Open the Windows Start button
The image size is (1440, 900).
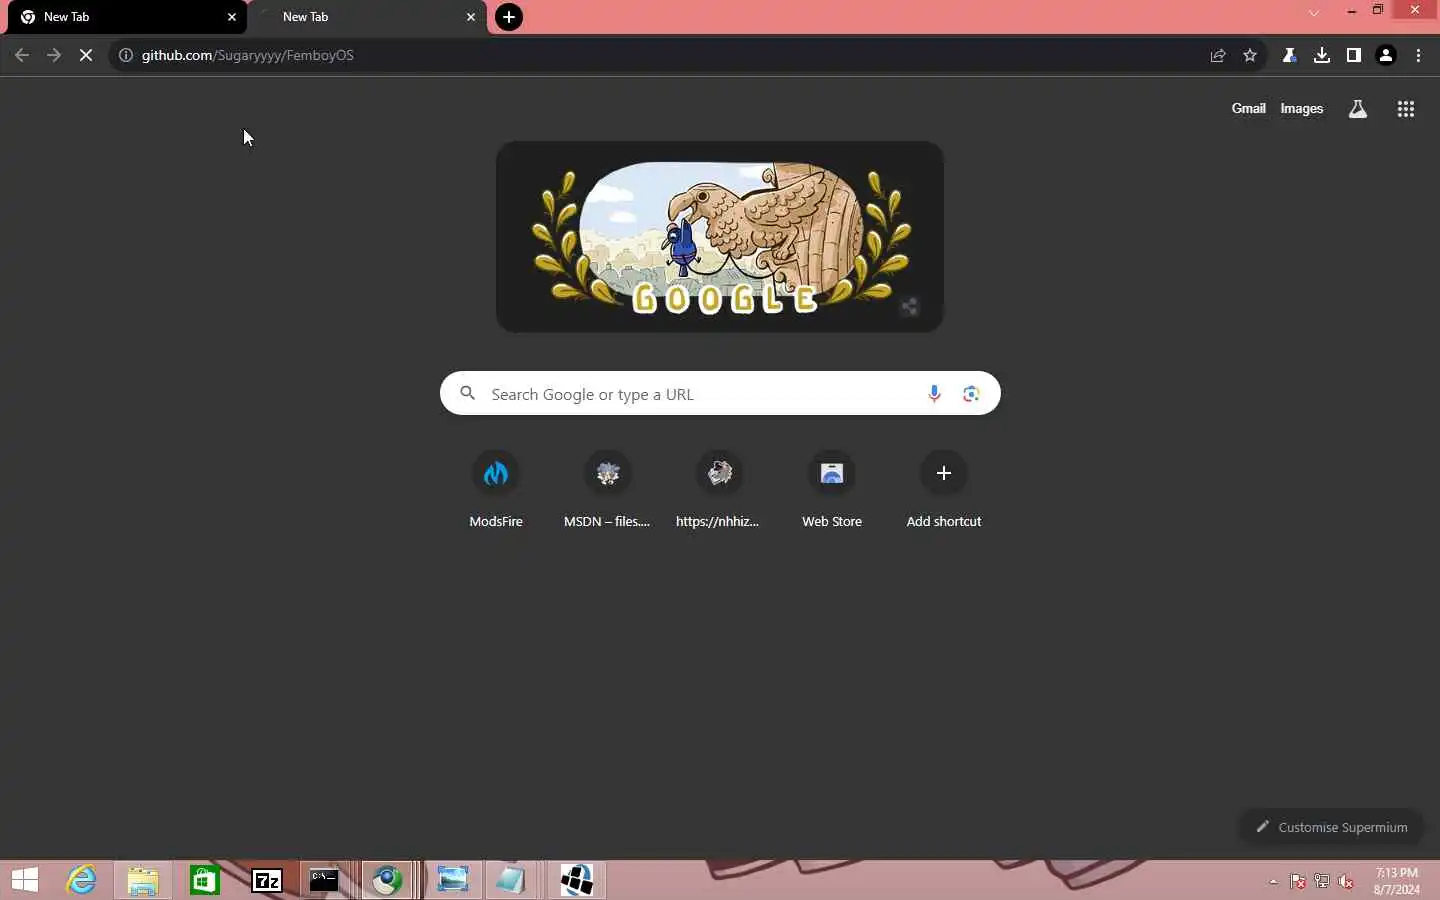25,881
